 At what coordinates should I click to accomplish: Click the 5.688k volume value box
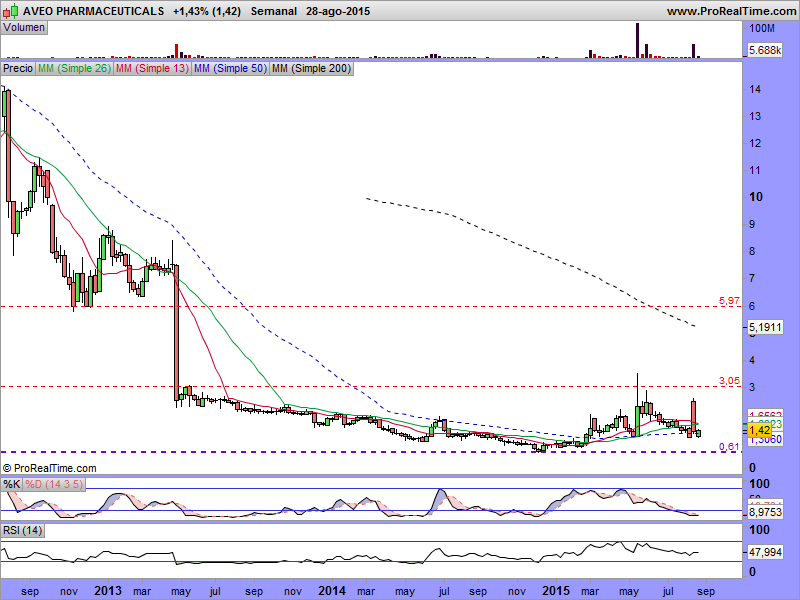click(765, 50)
